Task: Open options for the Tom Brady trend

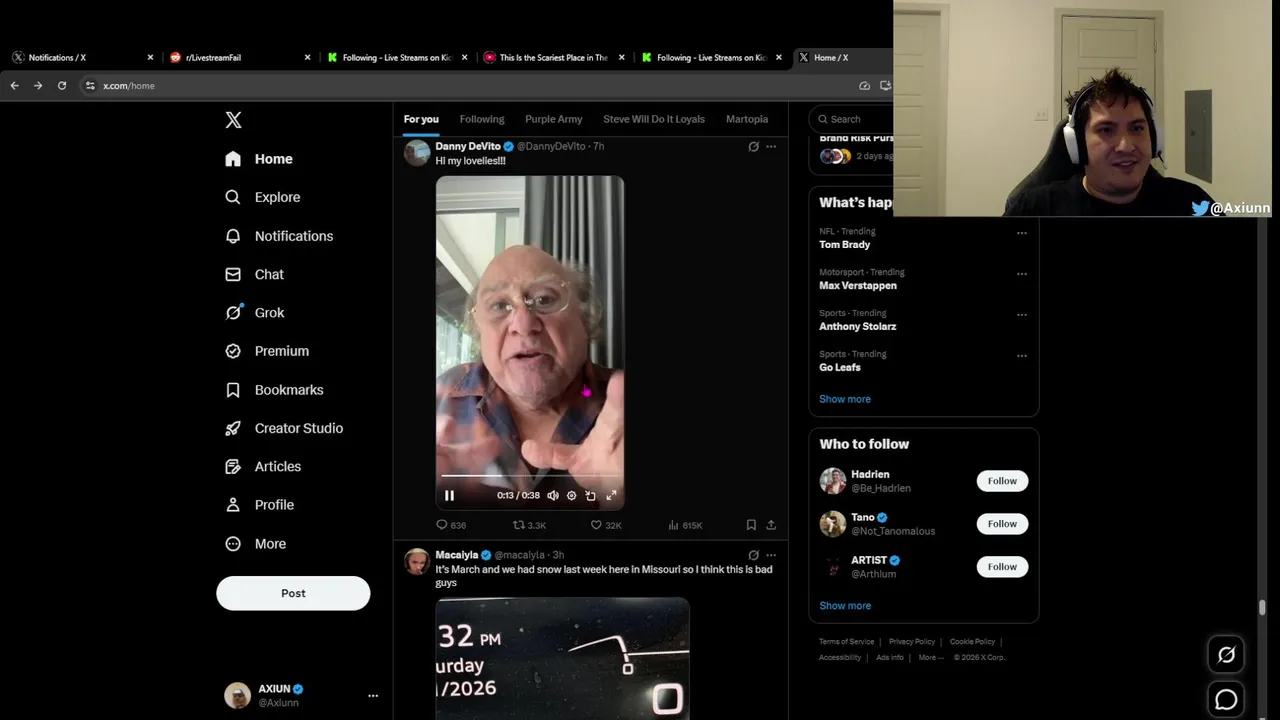Action: (x=1021, y=233)
